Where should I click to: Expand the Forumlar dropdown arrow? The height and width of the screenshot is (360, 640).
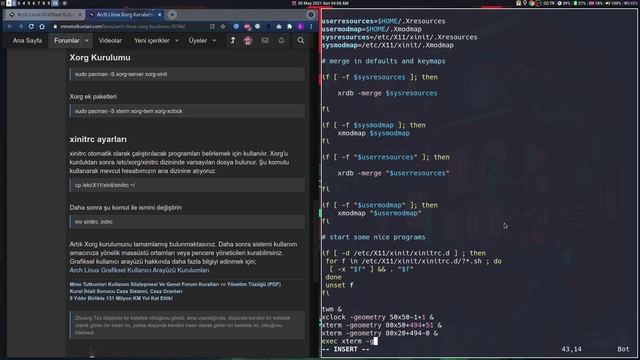pos(87,41)
